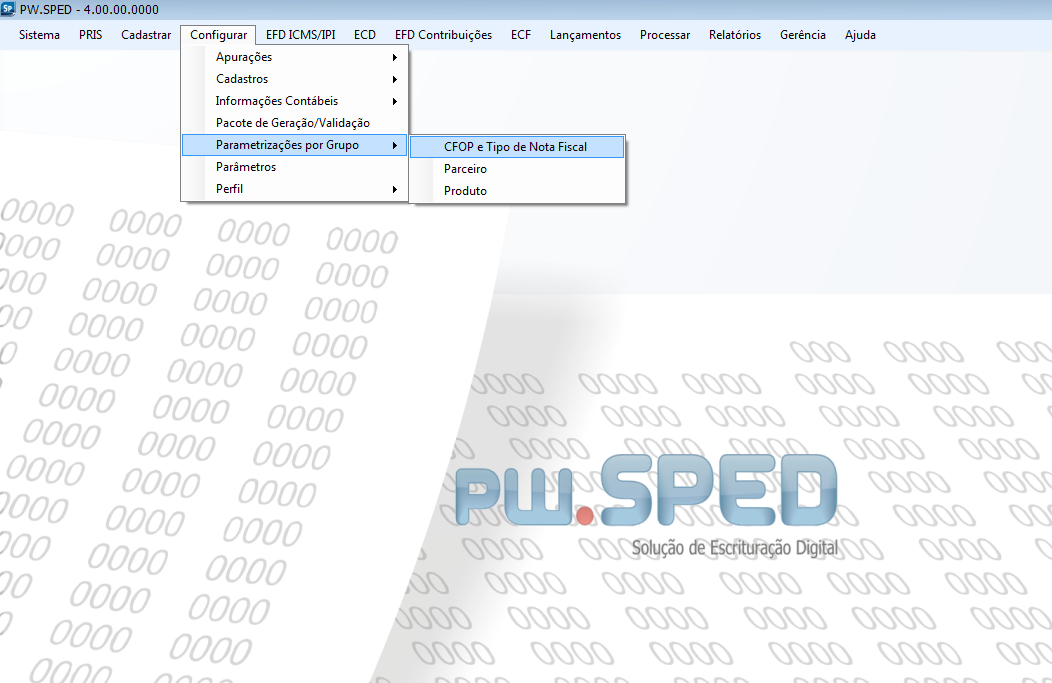Open the EFD ICMS/IPI menu
Screen dimensions: 1052x683
point(301,35)
